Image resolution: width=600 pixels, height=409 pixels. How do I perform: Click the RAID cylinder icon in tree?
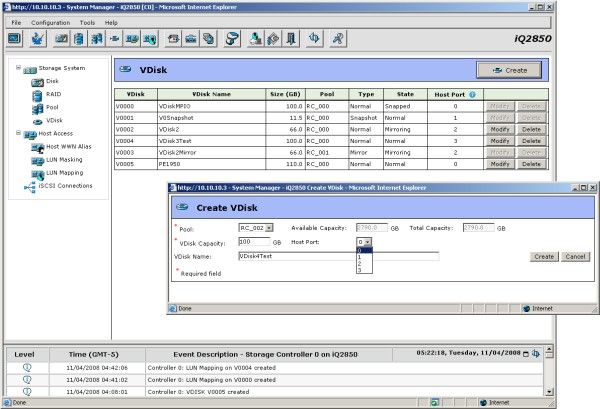click(37, 96)
